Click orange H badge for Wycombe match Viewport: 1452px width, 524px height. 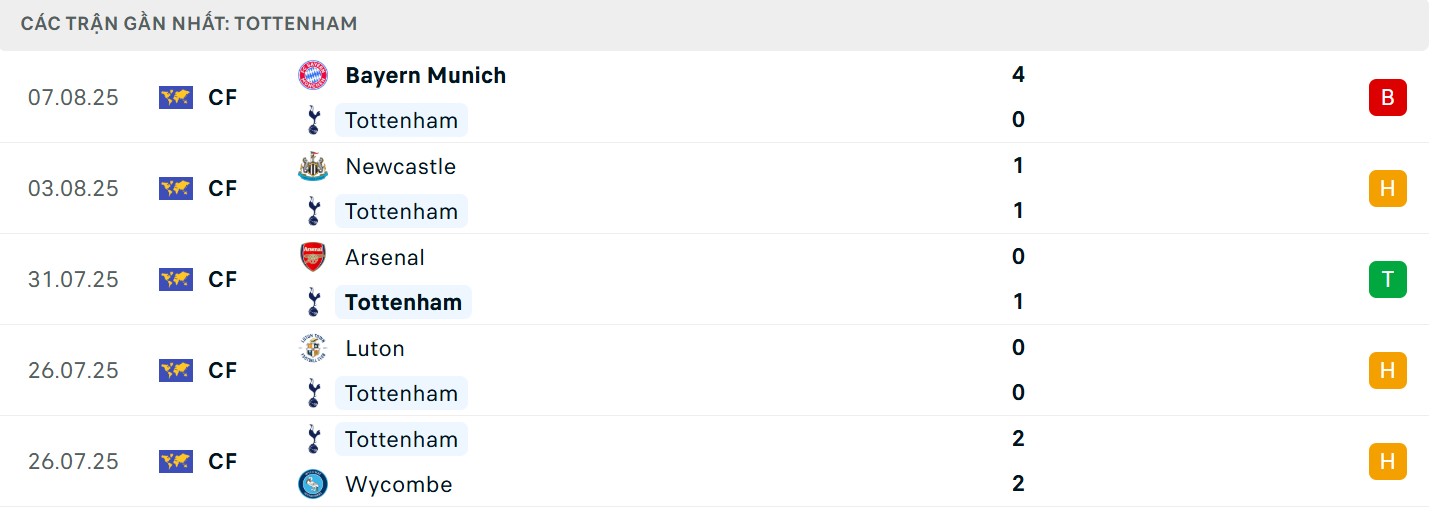[x=1387, y=462]
